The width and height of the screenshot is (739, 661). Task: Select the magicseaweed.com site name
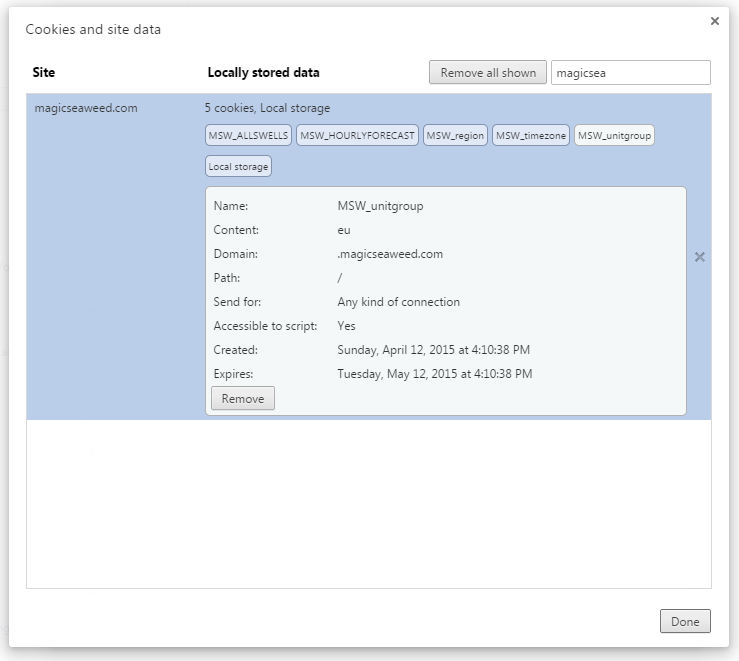pos(86,108)
